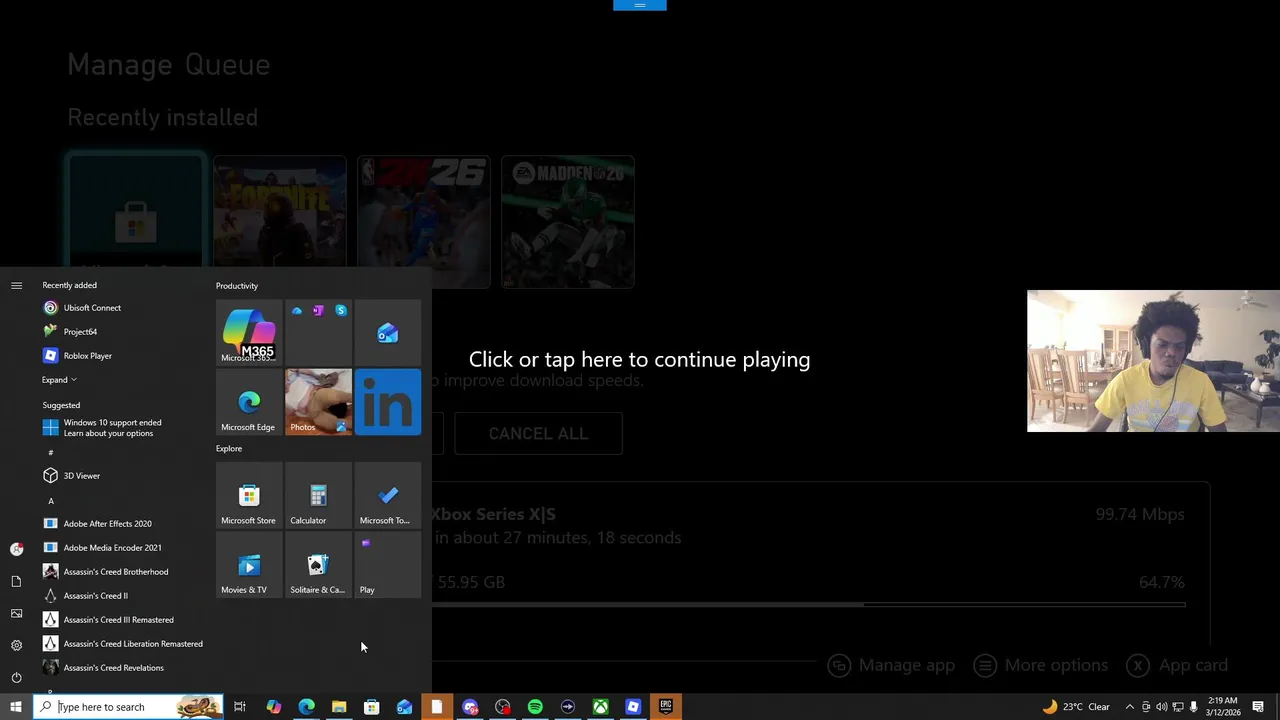This screenshot has height=720, width=1280.
Task: Click CANCEL ALL in the Xbox queue
Action: (x=538, y=434)
